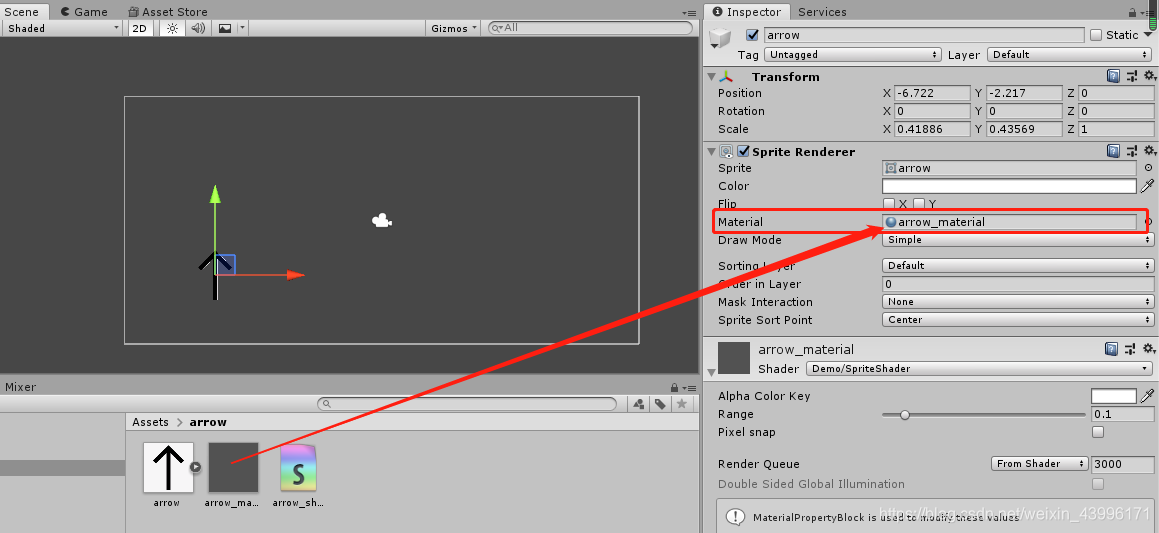
Task: Disable the Sprite Renderer component checkbox
Action: pos(744,151)
